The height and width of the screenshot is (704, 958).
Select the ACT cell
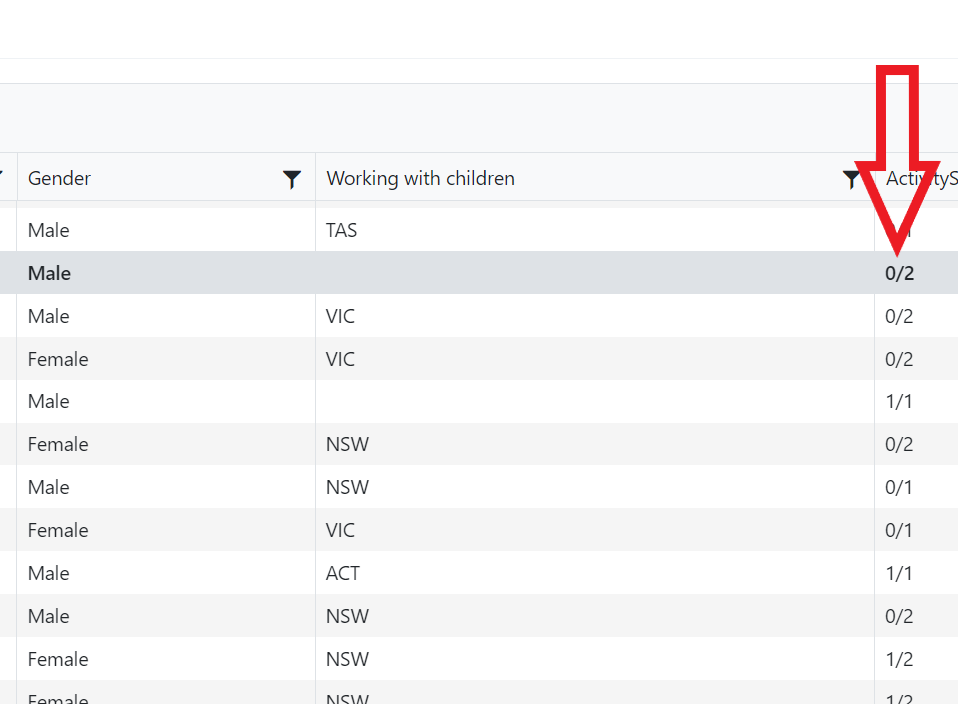pyautogui.click(x=343, y=573)
